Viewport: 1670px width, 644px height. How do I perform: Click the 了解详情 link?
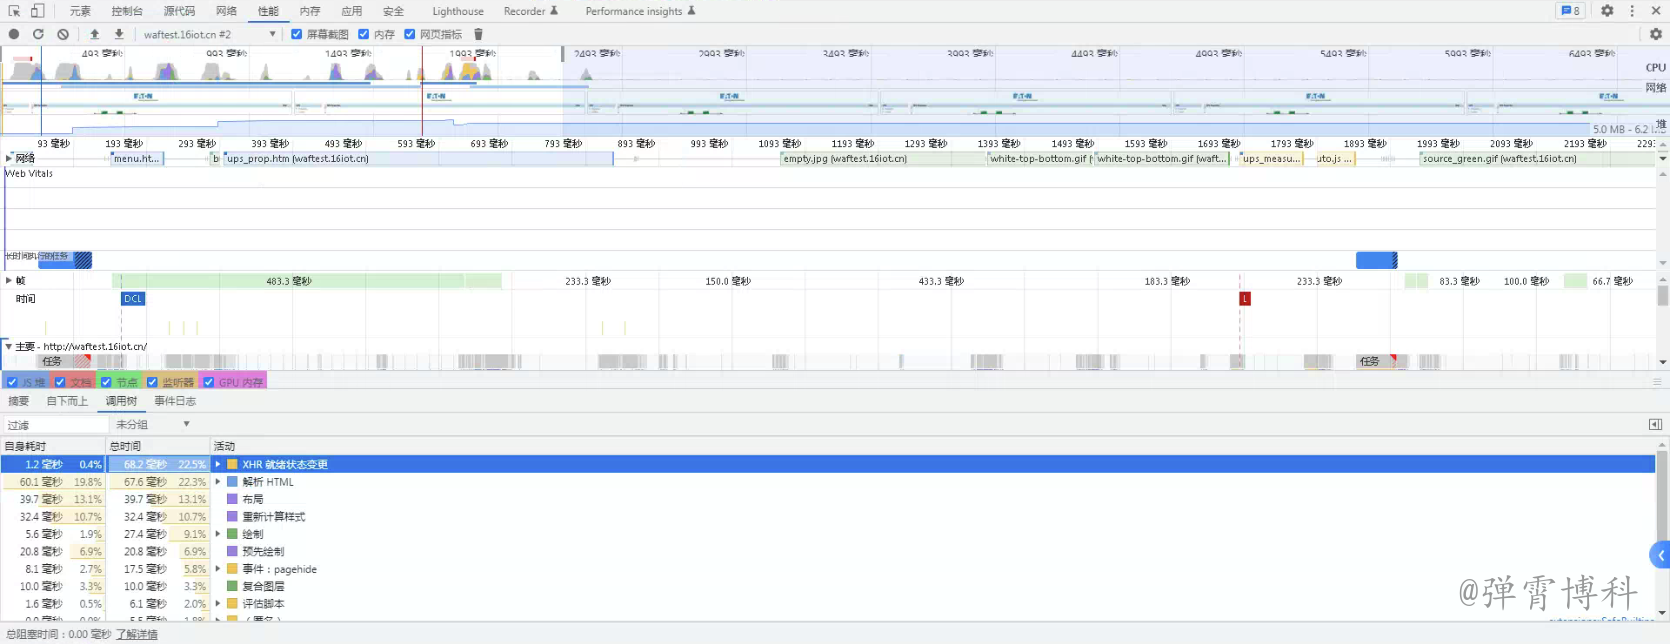pos(136,634)
